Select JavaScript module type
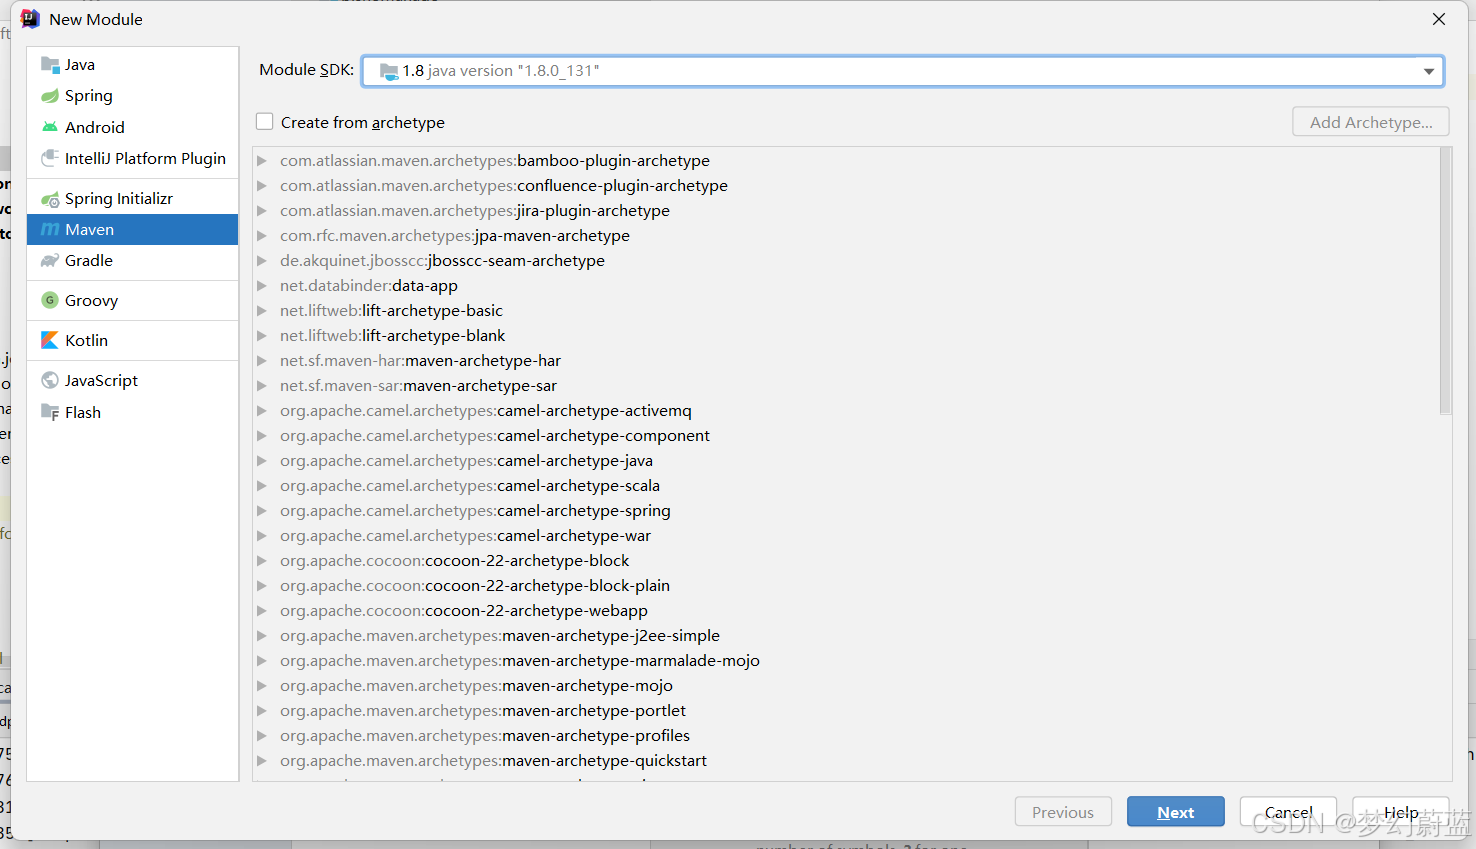The image size is (1476, 849). click(x=133, y=380)
